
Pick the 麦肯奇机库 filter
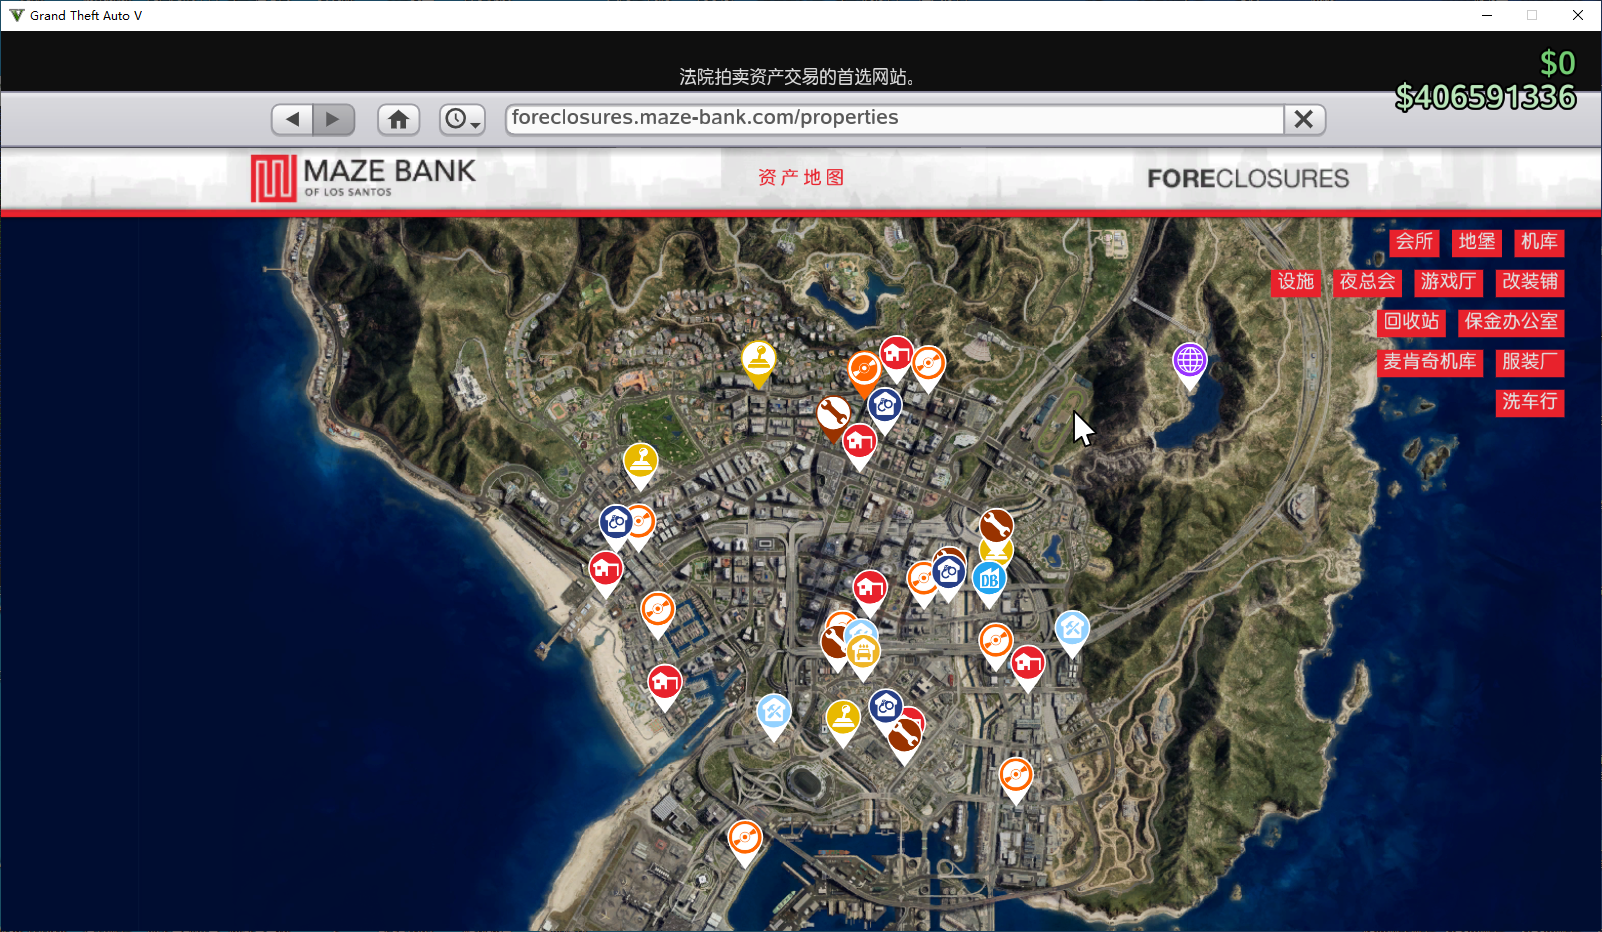point(1429,362)
